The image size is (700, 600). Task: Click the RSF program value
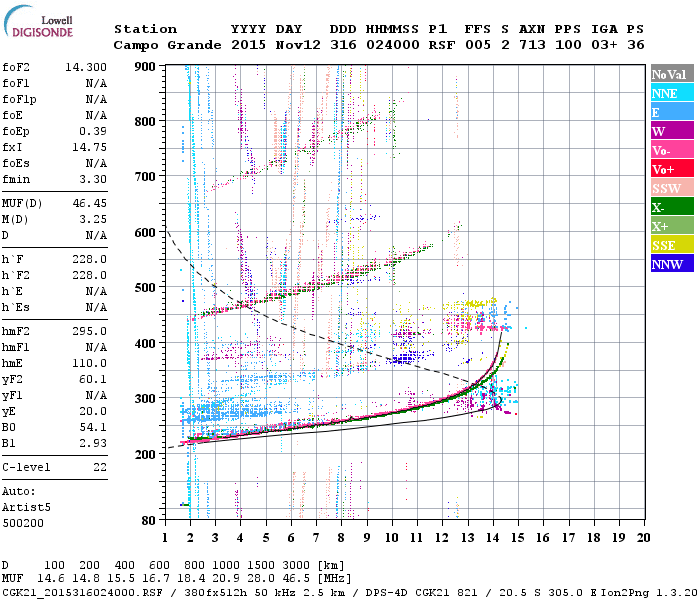(442, 45)
